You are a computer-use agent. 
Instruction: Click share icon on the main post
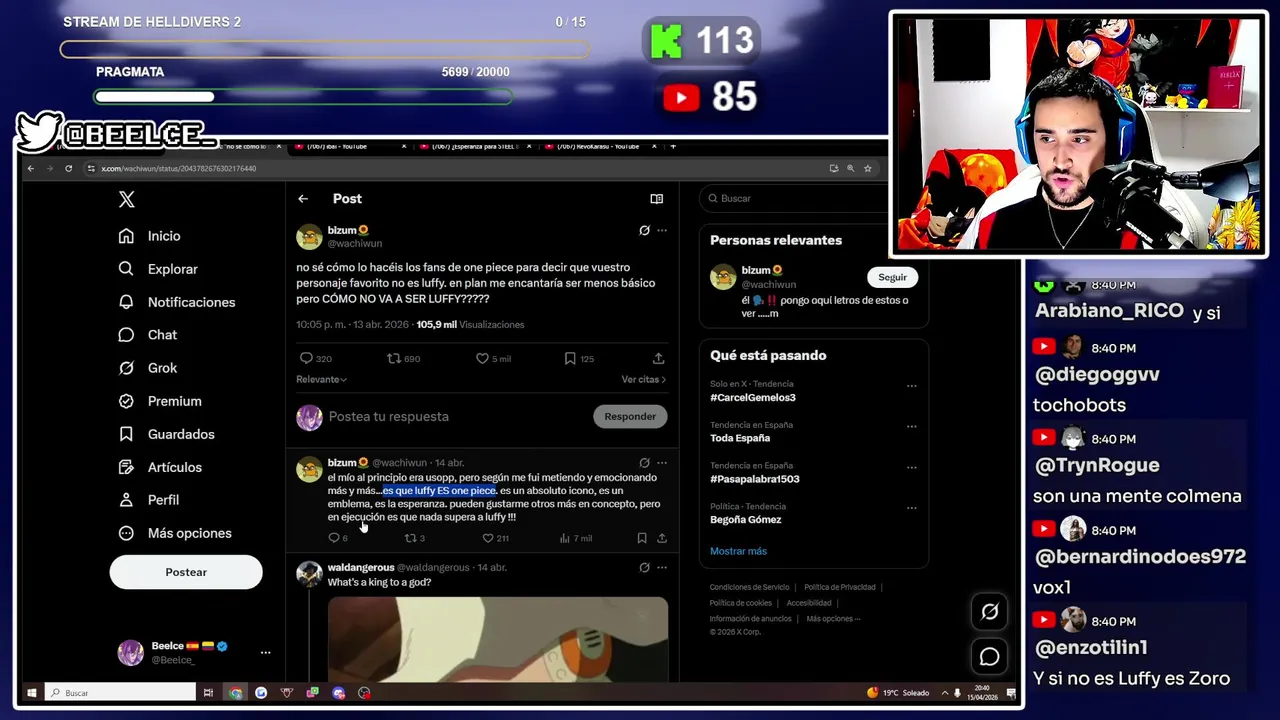658,358
